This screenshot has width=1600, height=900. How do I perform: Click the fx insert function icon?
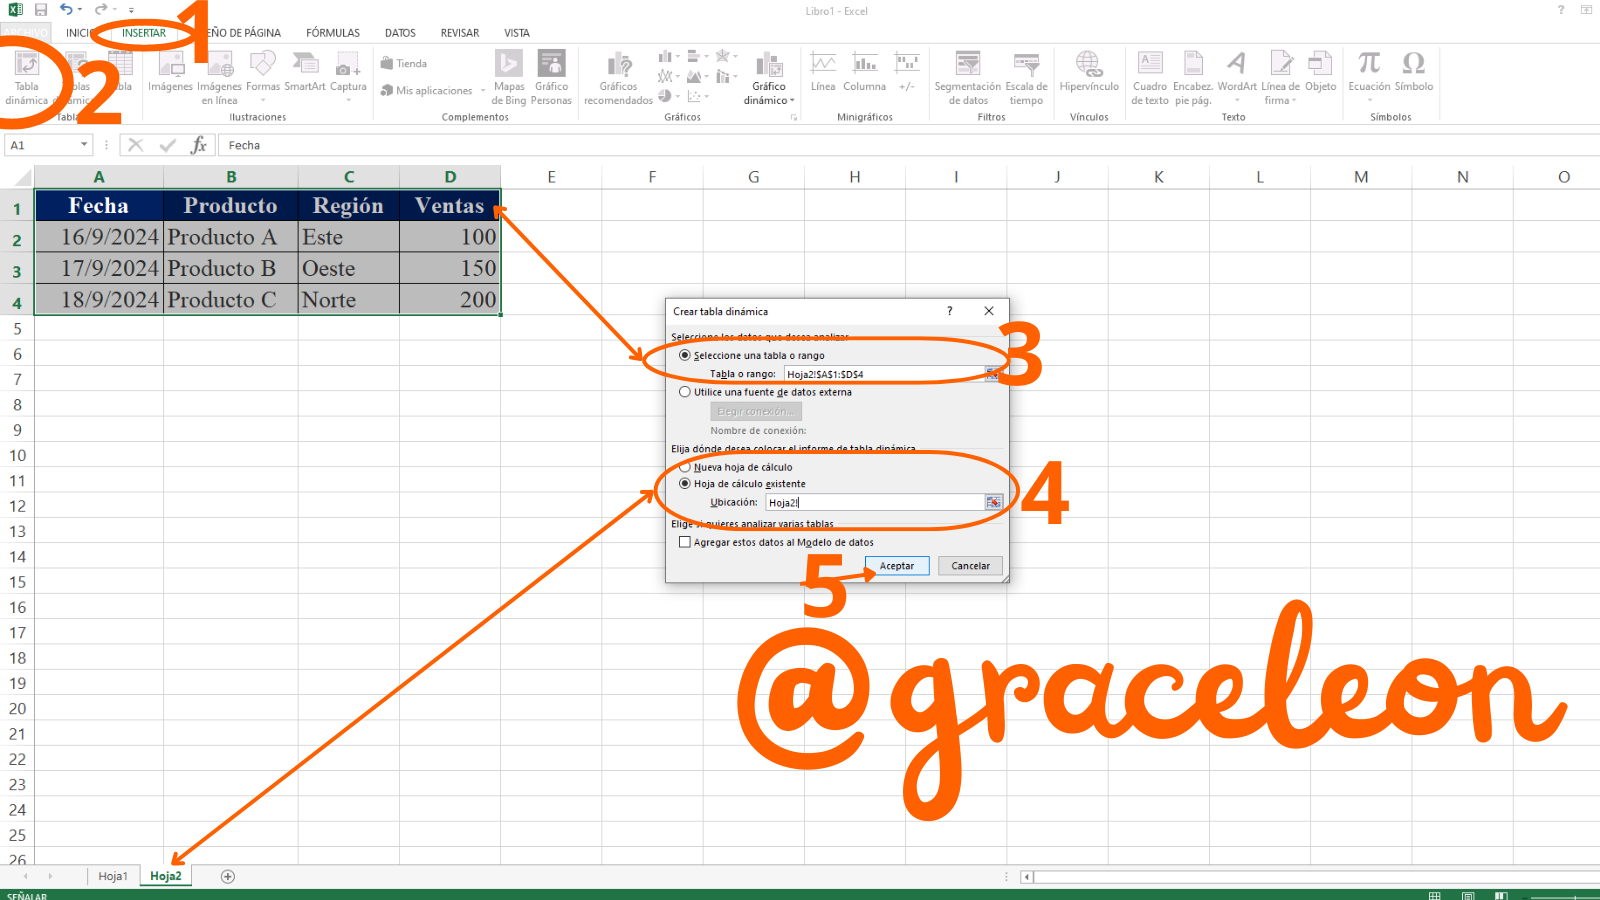pyautogui.click(x=199, y=145)
